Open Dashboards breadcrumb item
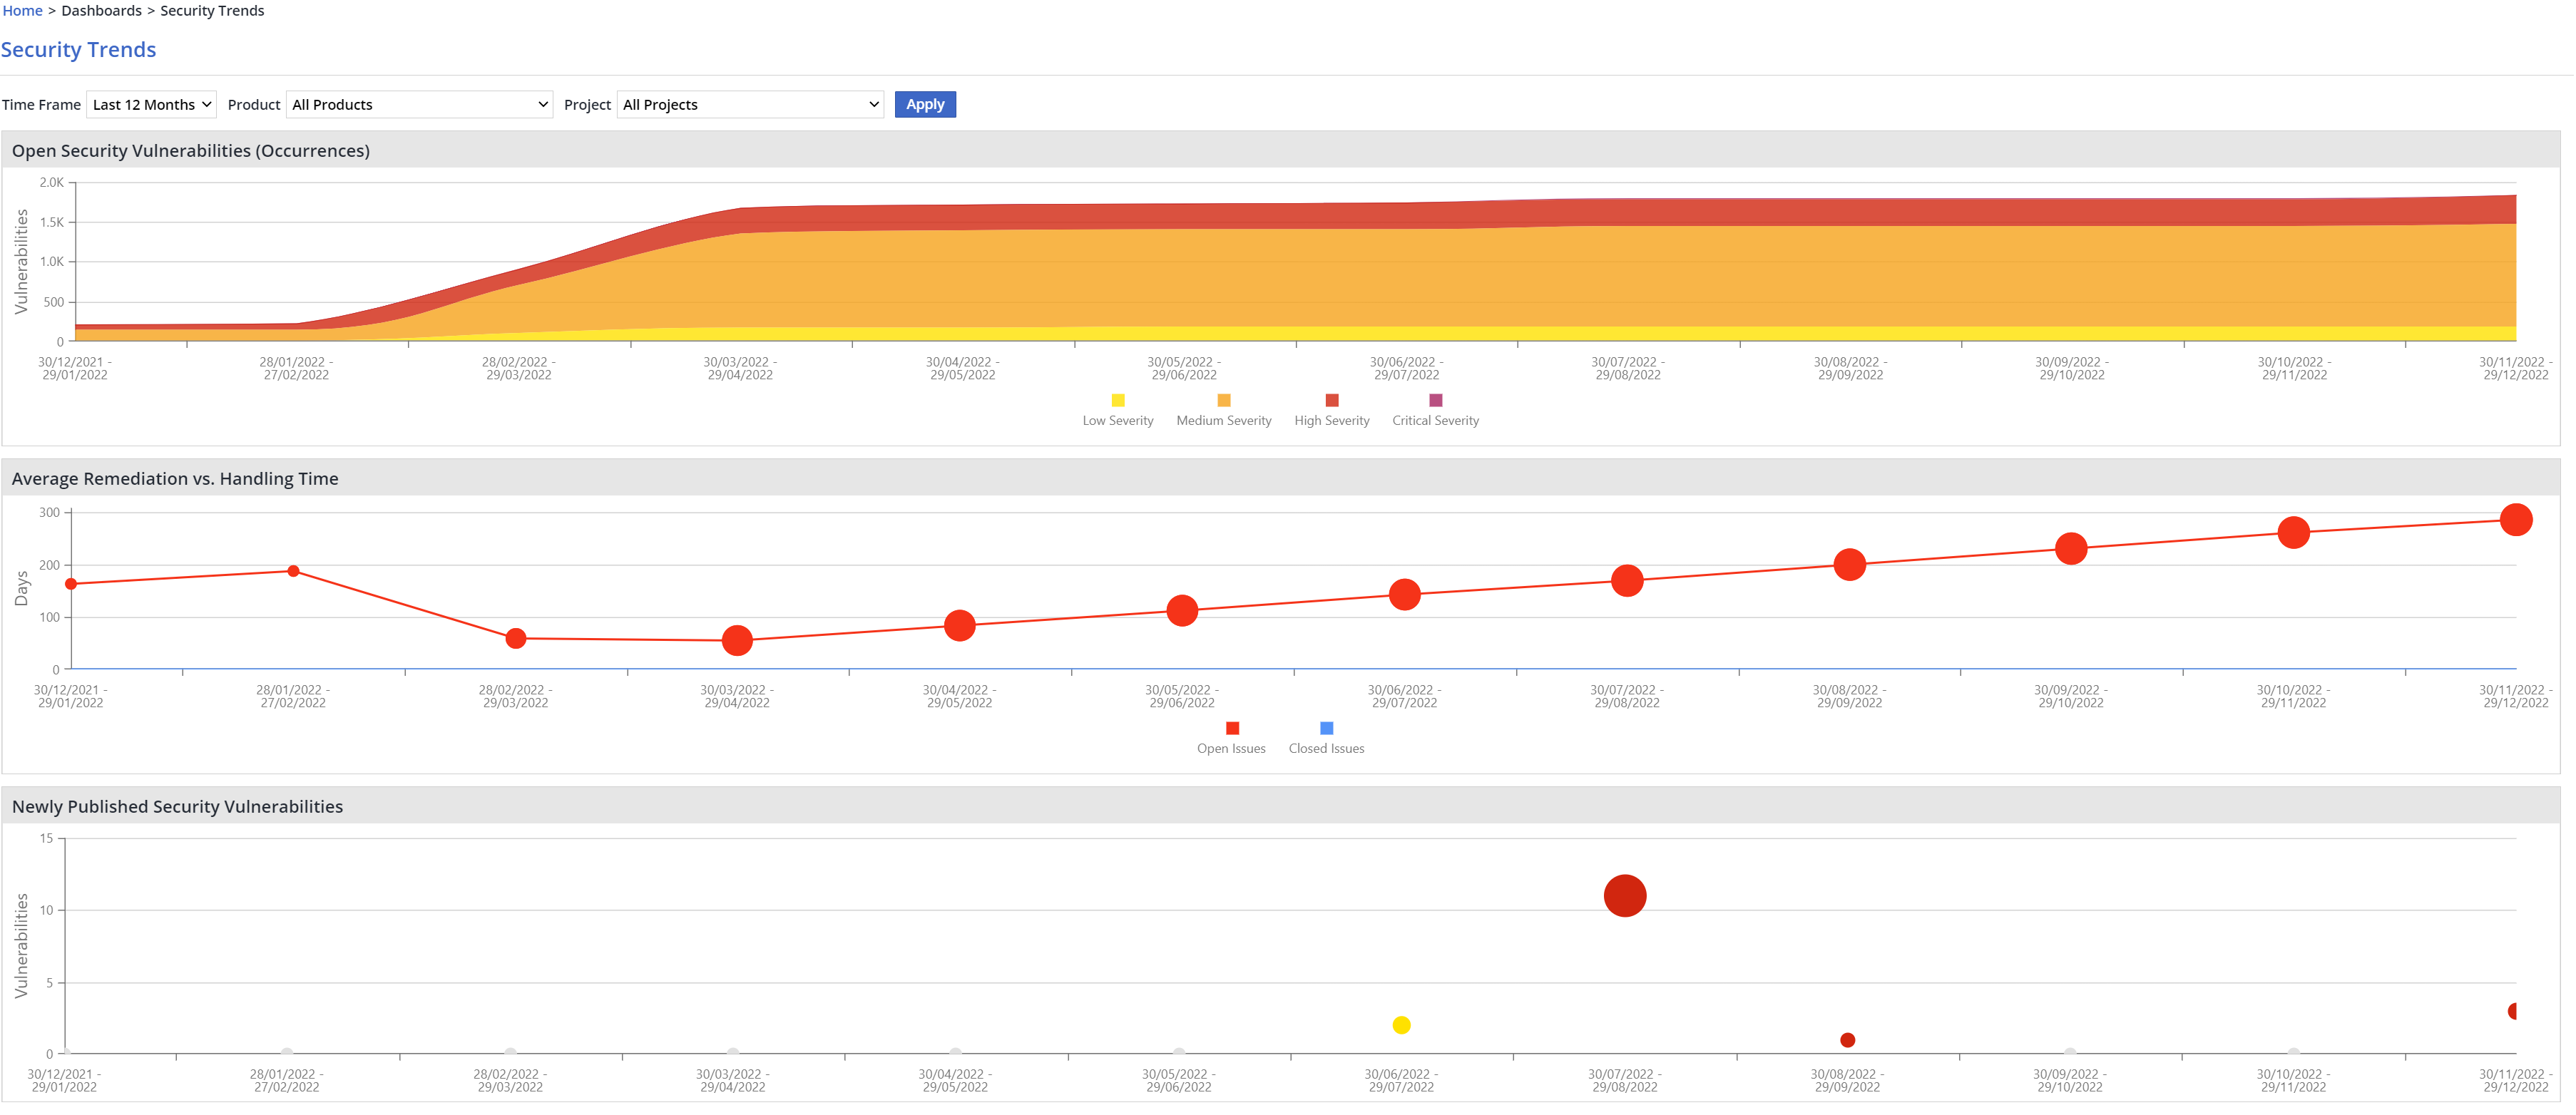This screenshot has height=1115, width=2576. pyautogui.click(x=101, y=11)
